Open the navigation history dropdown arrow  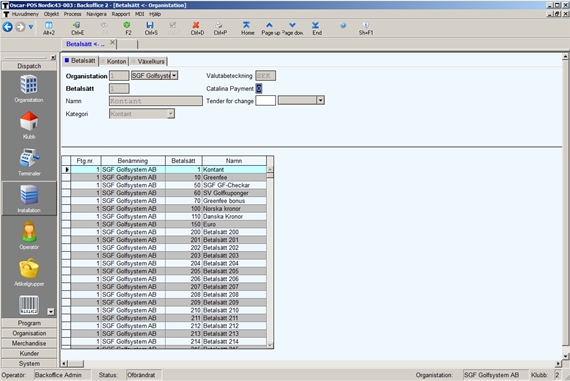tap(31, 27)
